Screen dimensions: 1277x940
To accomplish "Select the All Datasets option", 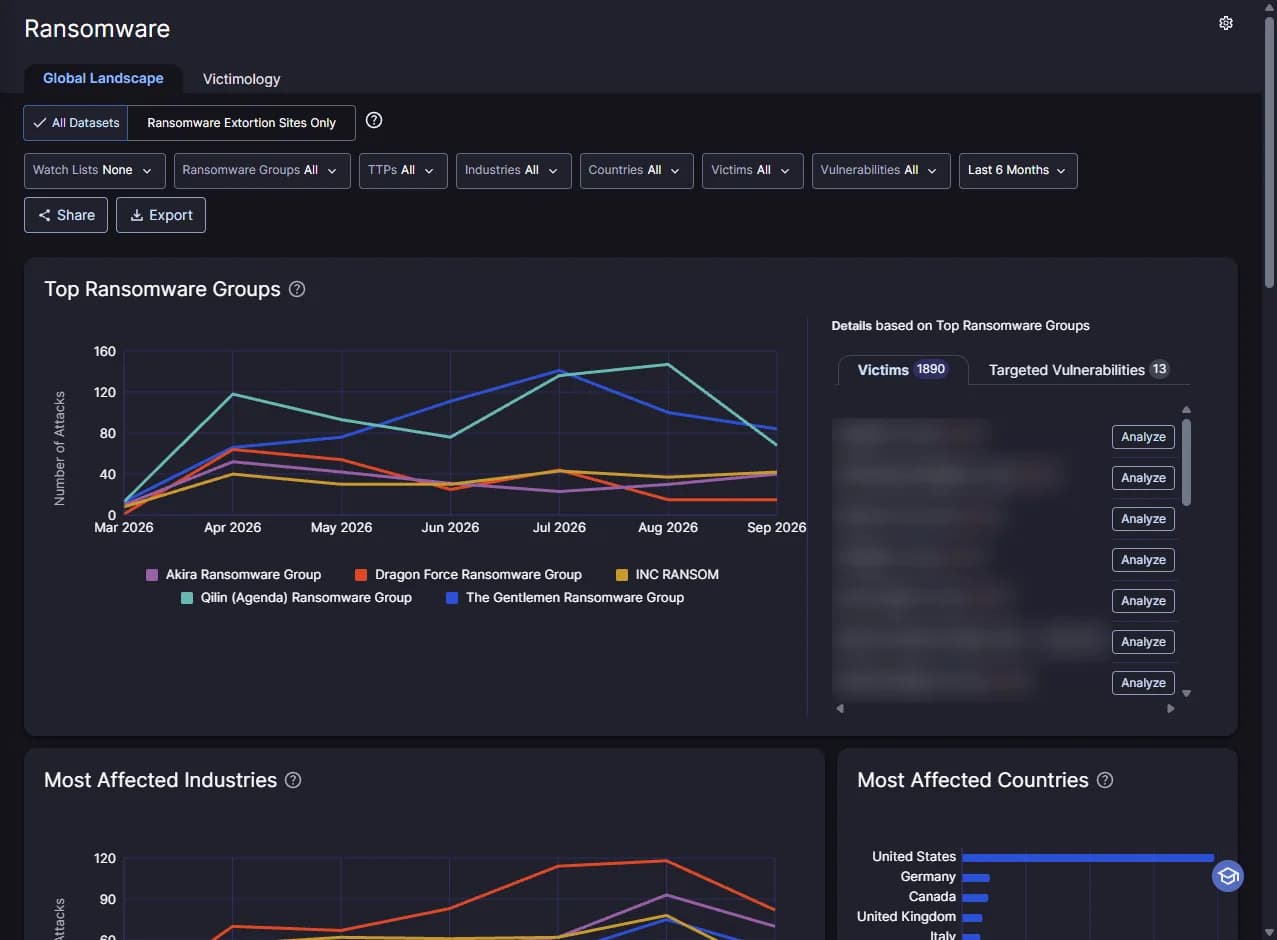I will [x=76, y=123].
